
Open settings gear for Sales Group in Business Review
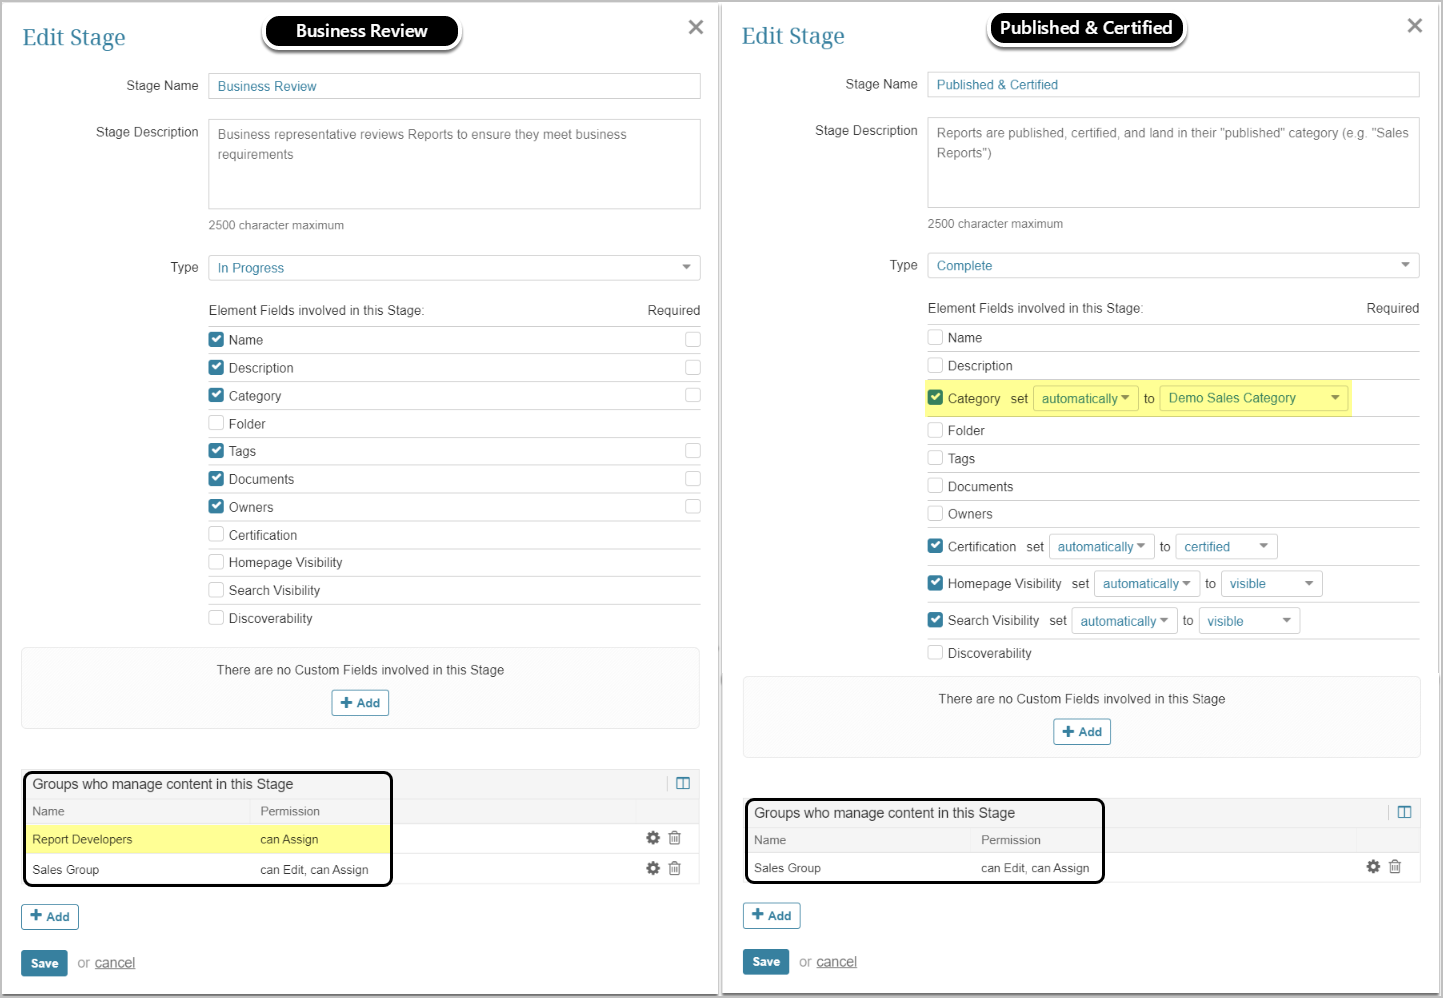(x=653, y=868)
